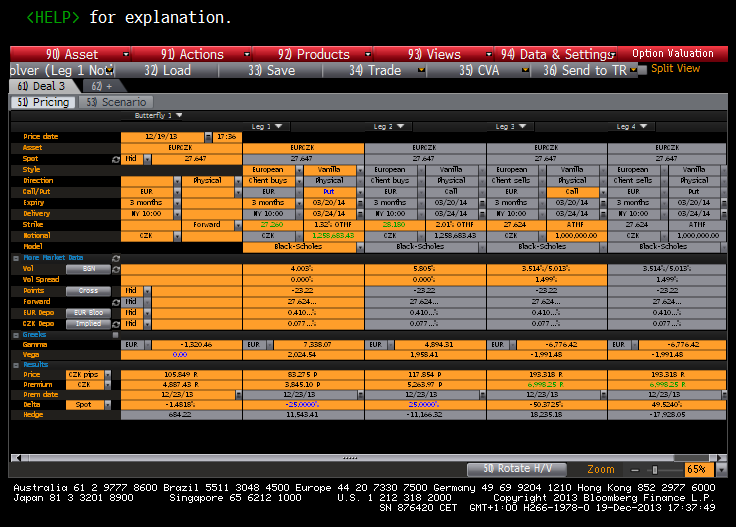Click the Leg 1 strike 27.260 field

[272, 225]
